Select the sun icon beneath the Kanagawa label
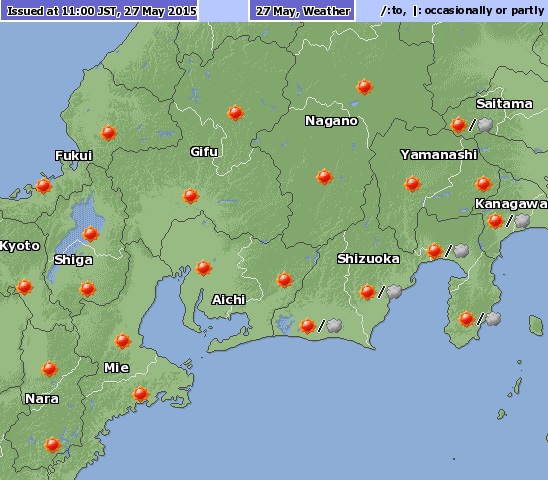The image size is (548, 480). tap(495, 221)
